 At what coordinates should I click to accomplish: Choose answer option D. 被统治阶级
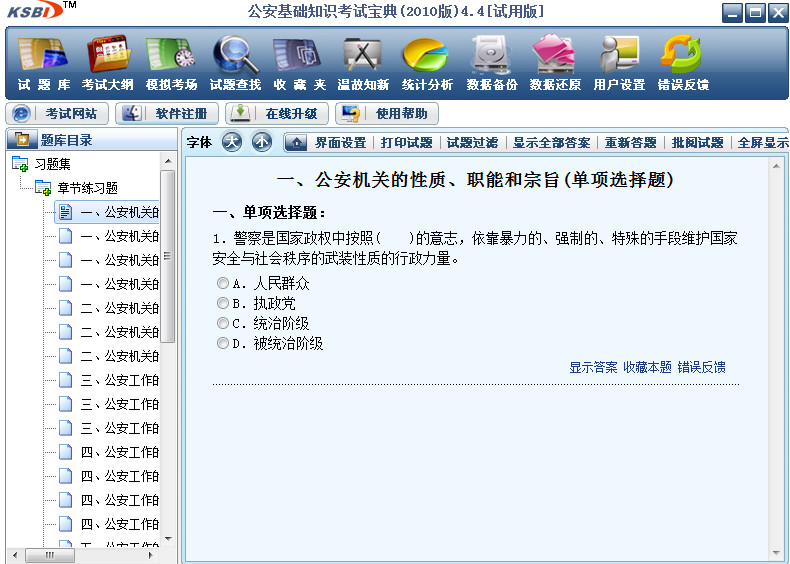[223, 344]
